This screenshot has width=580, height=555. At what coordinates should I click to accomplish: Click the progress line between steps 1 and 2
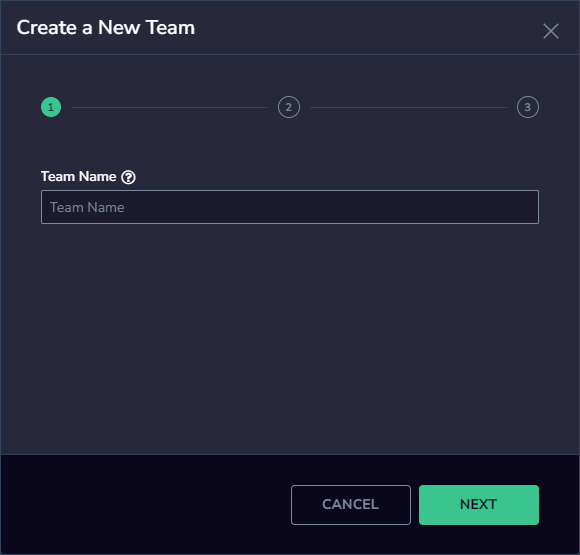click(169, 108)
